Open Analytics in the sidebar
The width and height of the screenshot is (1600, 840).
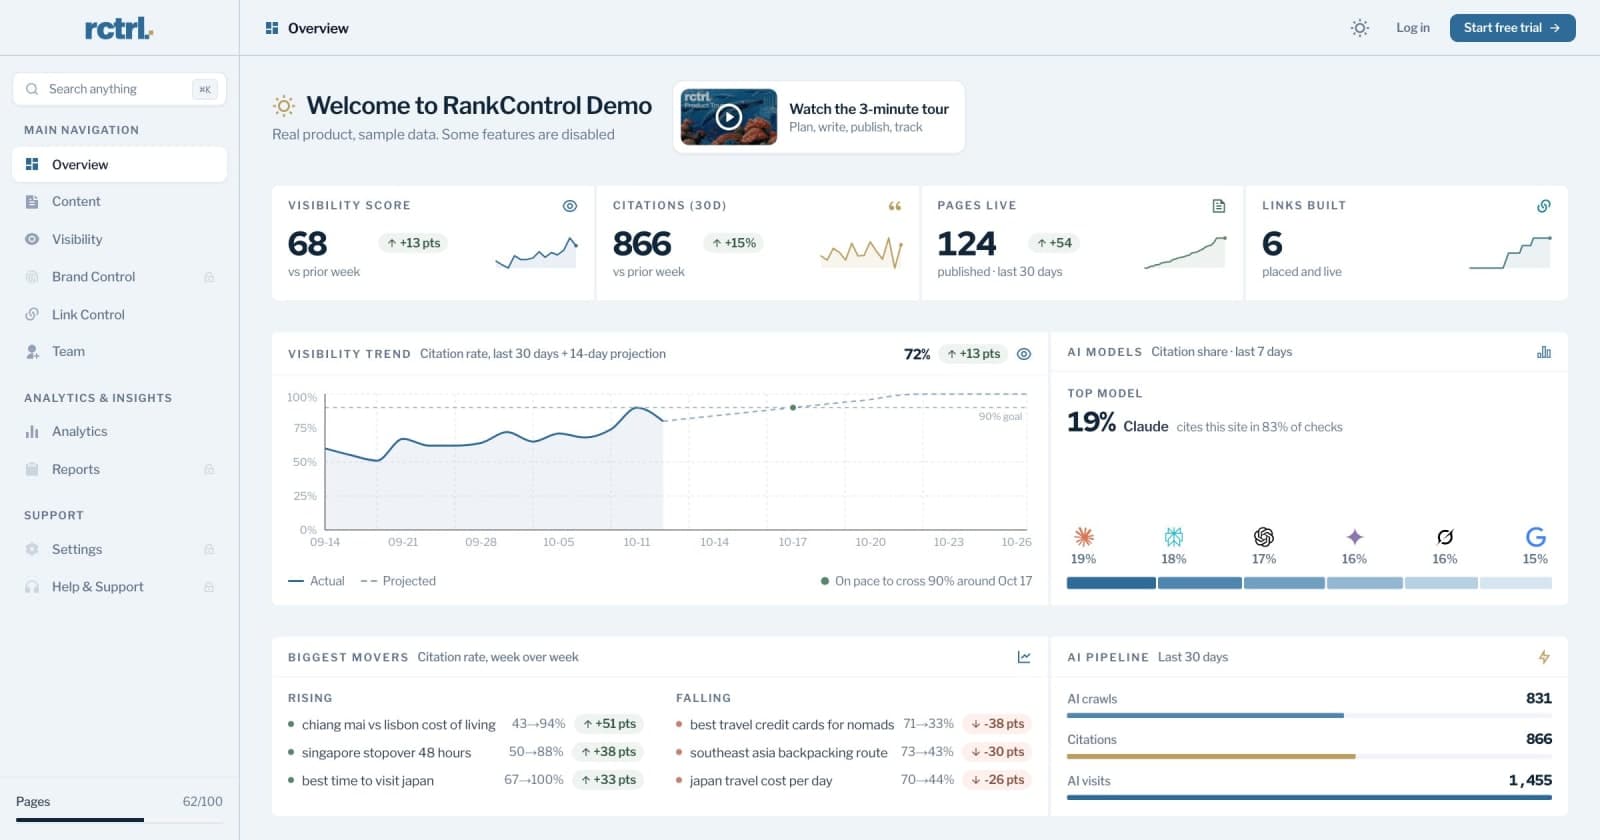click(119, 432)
